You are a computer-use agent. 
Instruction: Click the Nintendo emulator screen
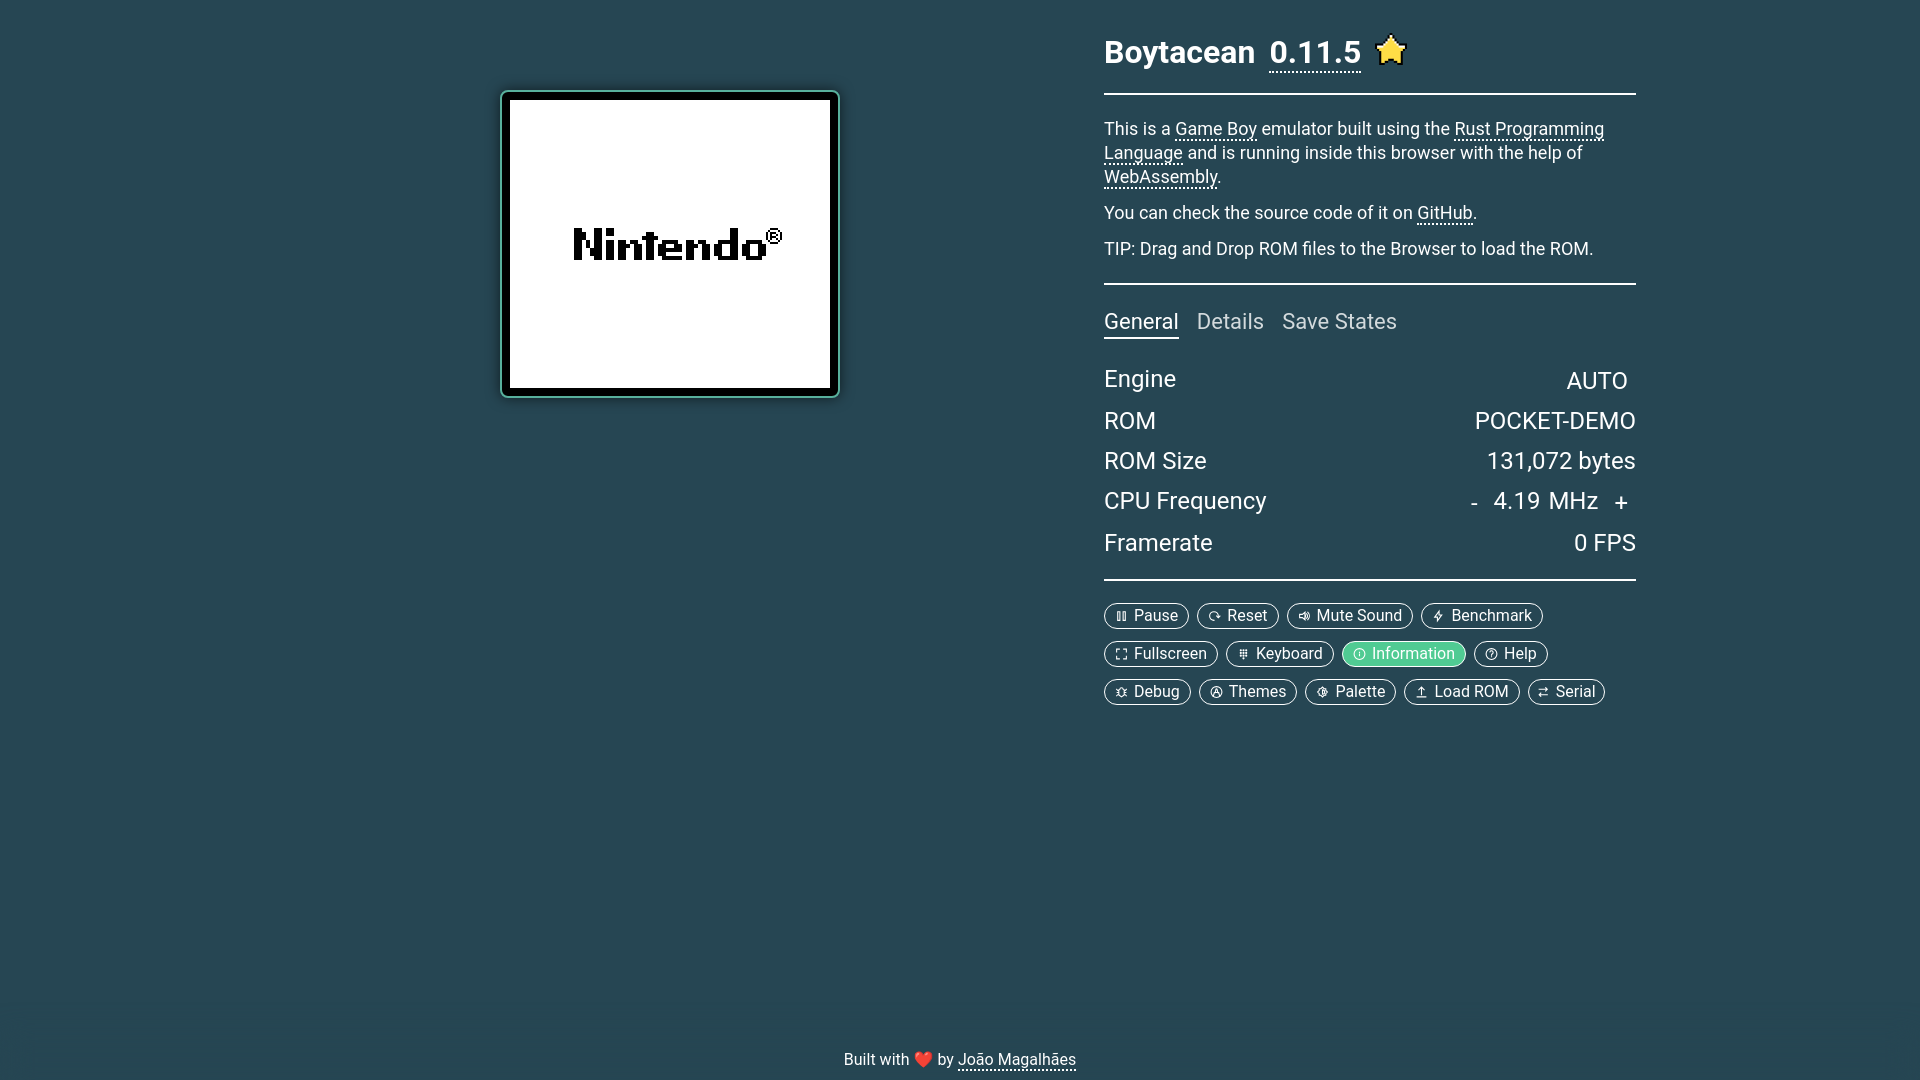click(x=670, y=244)
